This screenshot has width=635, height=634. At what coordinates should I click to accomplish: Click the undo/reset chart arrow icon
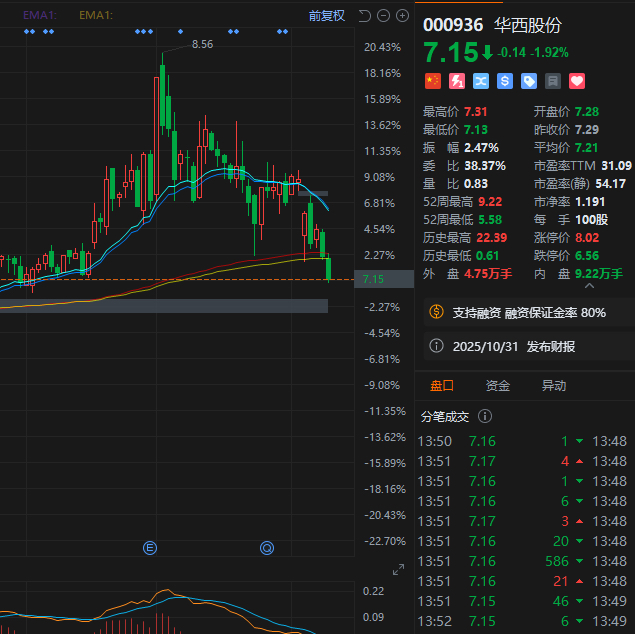(x=365, y=16)
